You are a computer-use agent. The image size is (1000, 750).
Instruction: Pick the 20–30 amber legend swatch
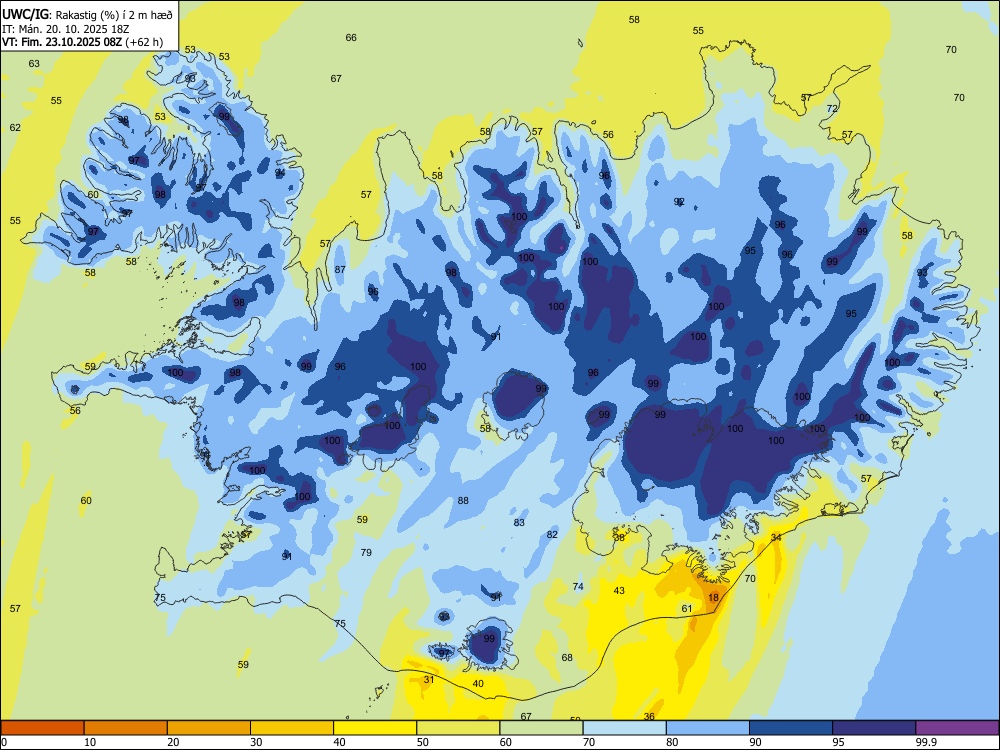coord(209,728)
